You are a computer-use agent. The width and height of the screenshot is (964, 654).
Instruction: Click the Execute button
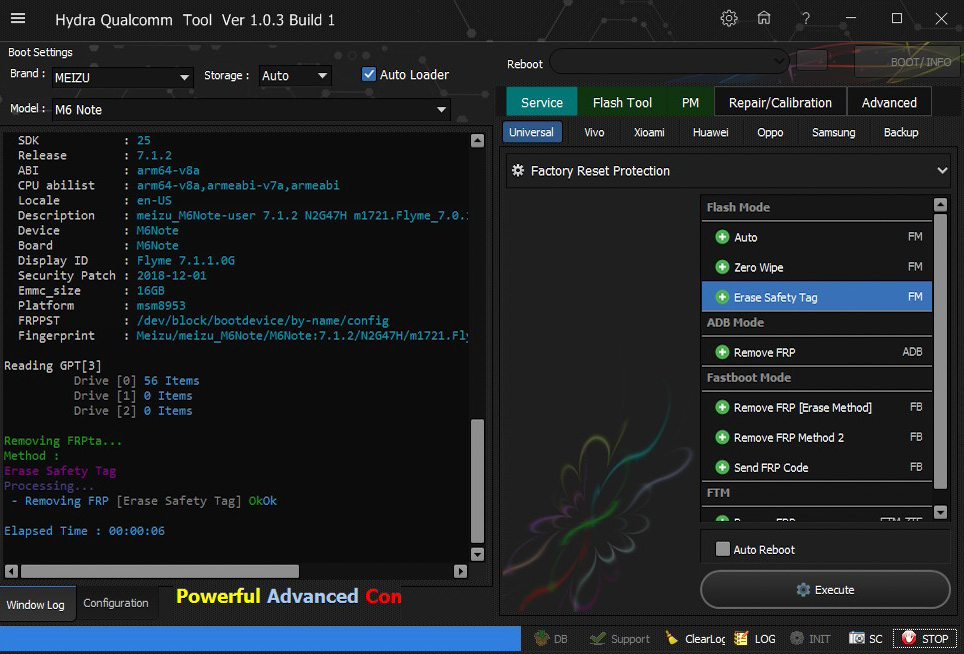pos(825,589)
